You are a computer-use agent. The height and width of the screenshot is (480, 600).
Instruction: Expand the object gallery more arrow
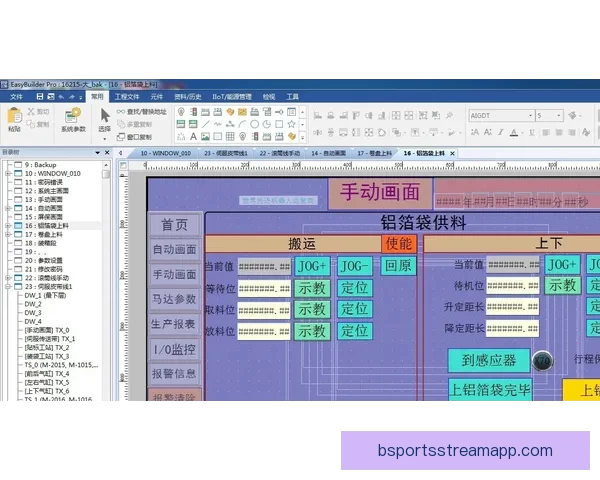[x=303, y=137]
